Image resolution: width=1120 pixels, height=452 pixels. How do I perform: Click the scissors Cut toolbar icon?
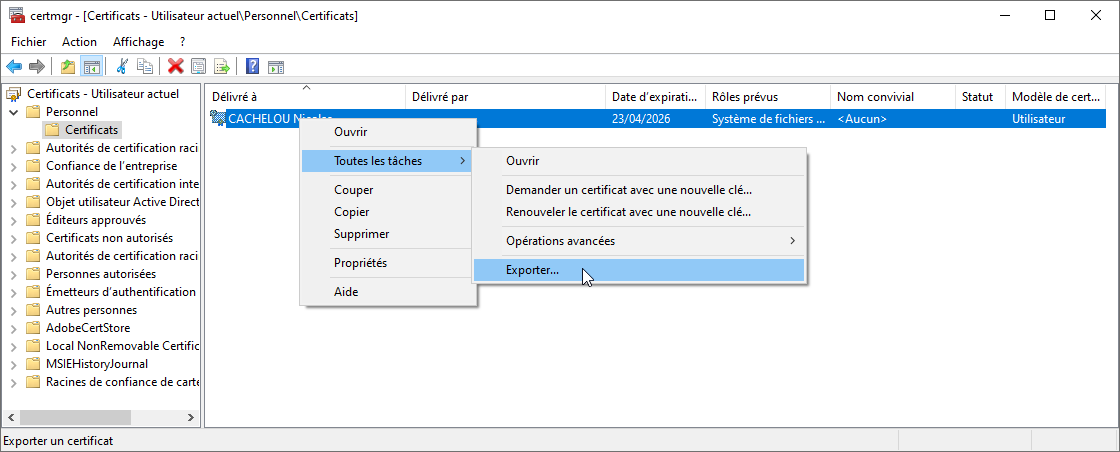pyautogui.click(x=122, y=67)
